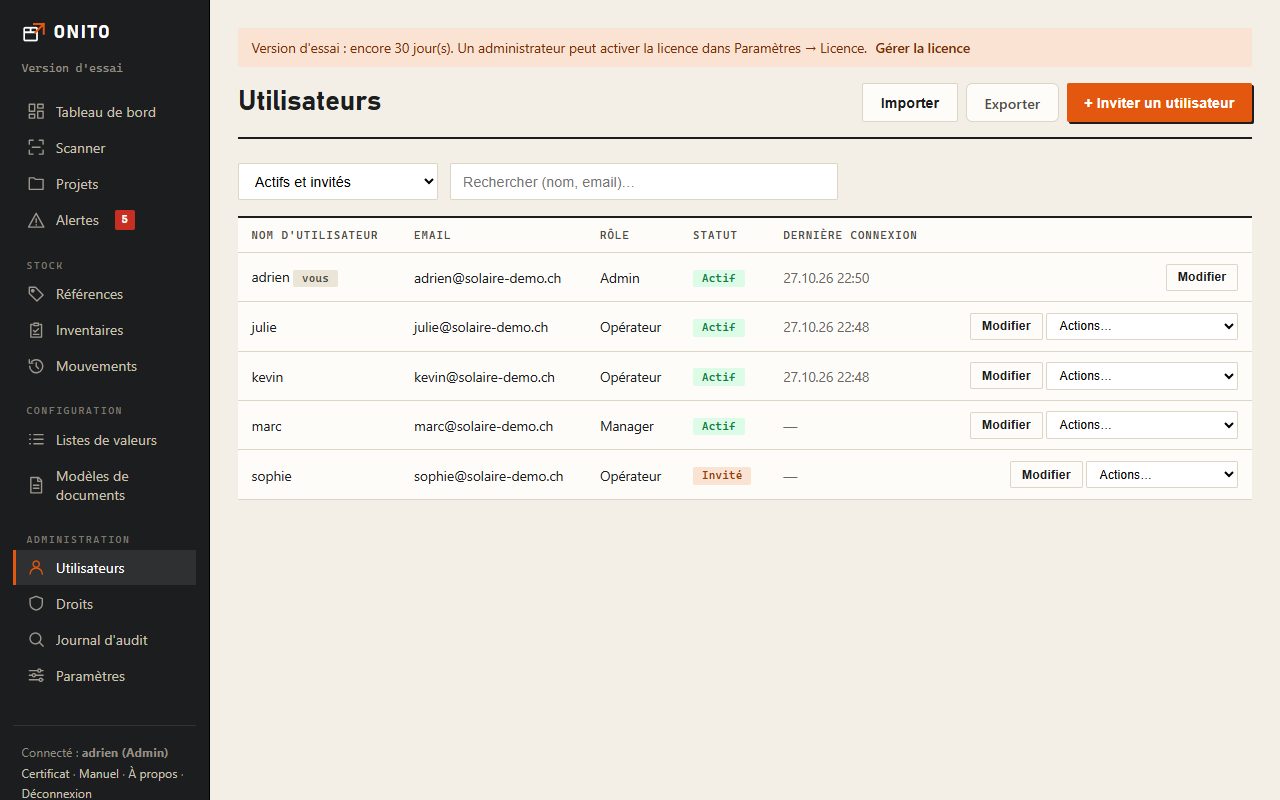The width and height of the screenshot is (1280, 800).
Task: Click the Références tag icon
Action: pos(36,294)
